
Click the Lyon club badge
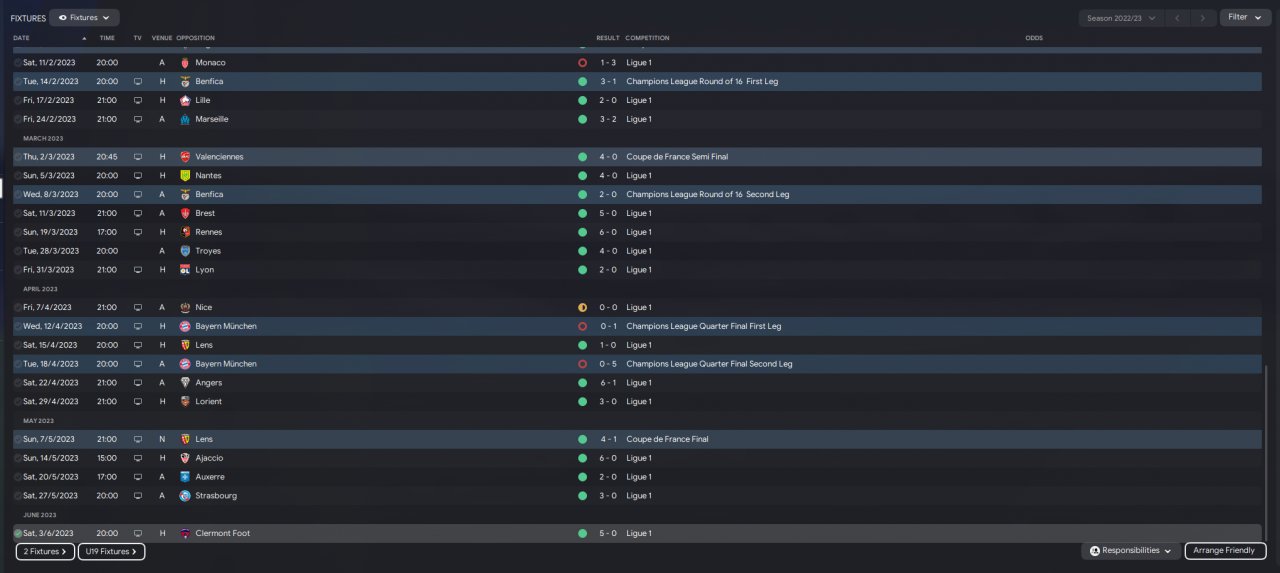pos(184,270)
